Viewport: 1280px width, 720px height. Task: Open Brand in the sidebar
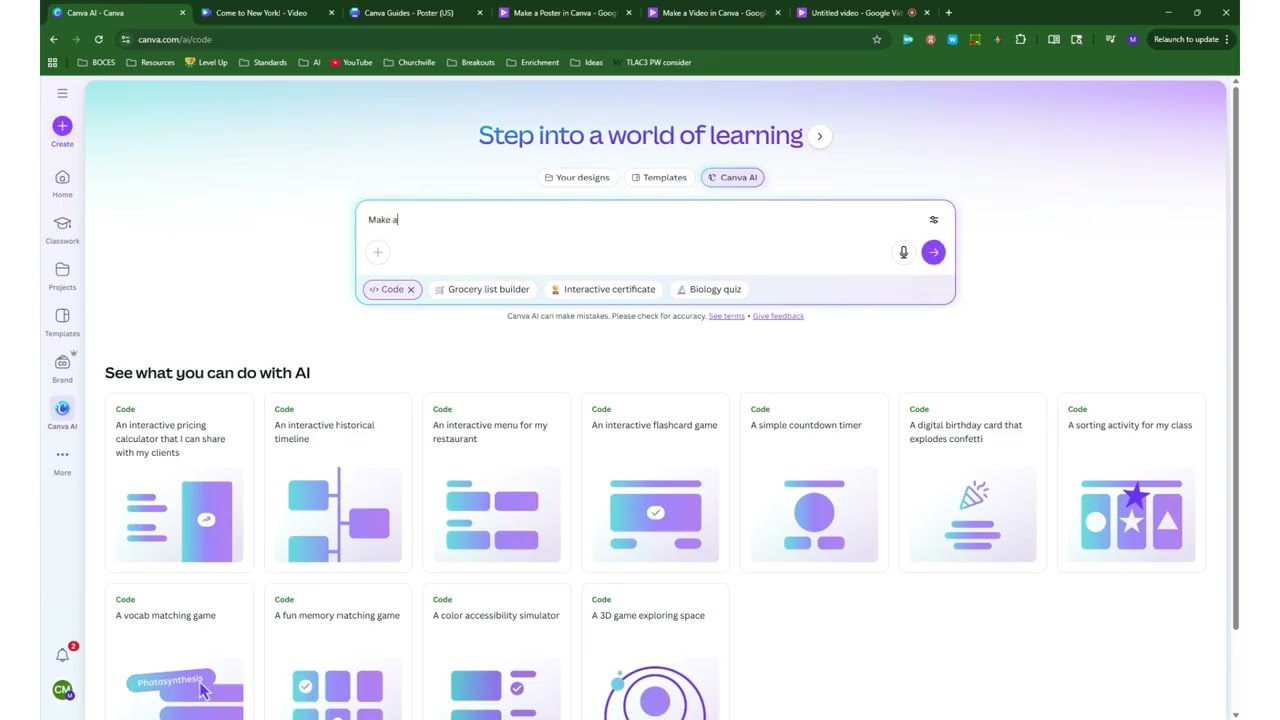click(x=62, y=369)
